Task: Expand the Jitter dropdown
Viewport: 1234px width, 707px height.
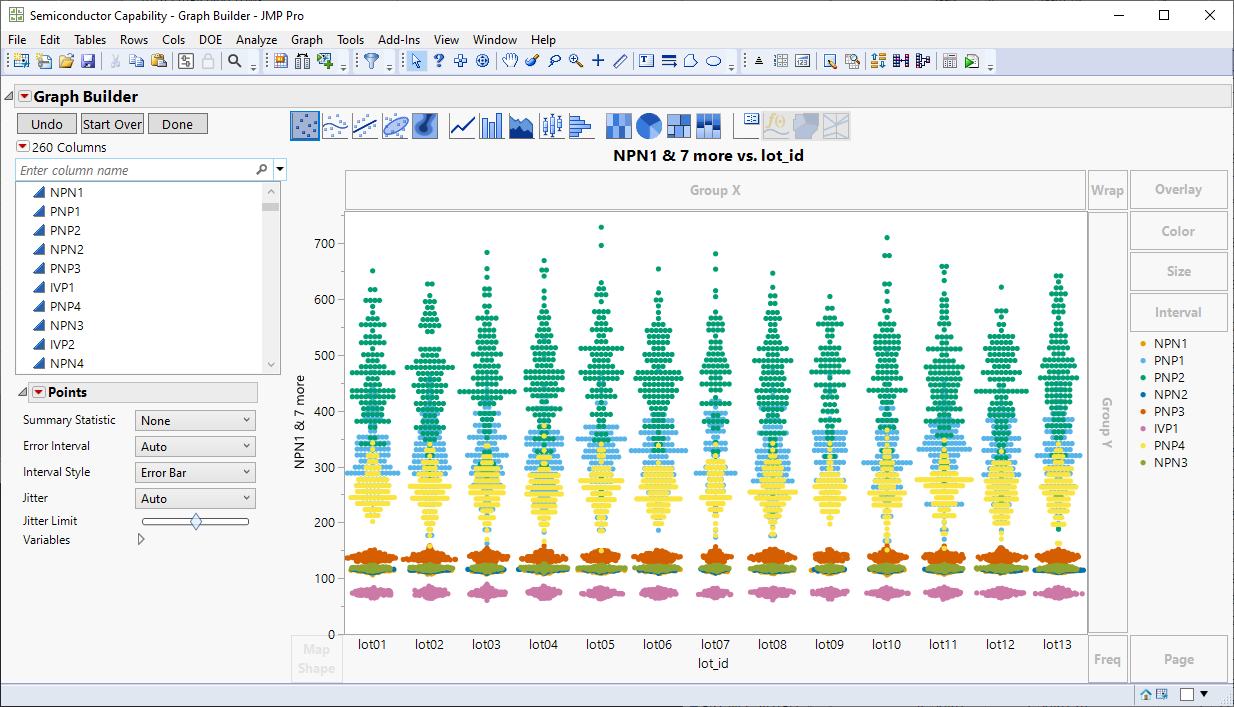Action: (x=195, y=498)
